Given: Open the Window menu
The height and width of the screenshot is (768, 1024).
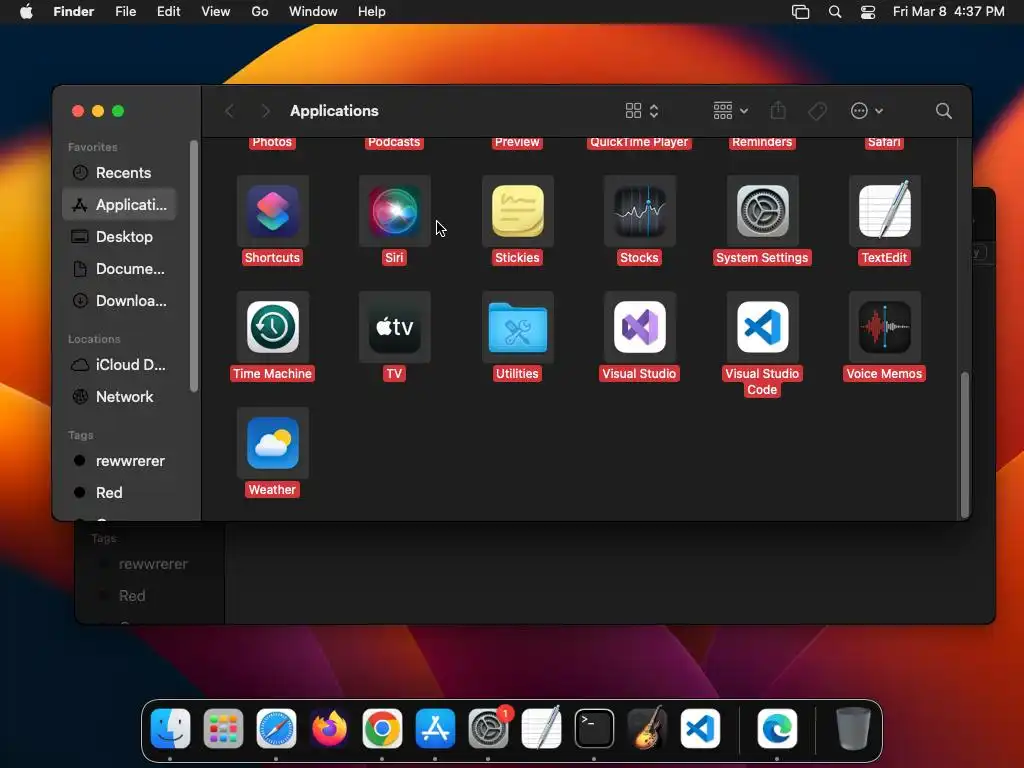Looking at the screenshot, I should [313, 12].
